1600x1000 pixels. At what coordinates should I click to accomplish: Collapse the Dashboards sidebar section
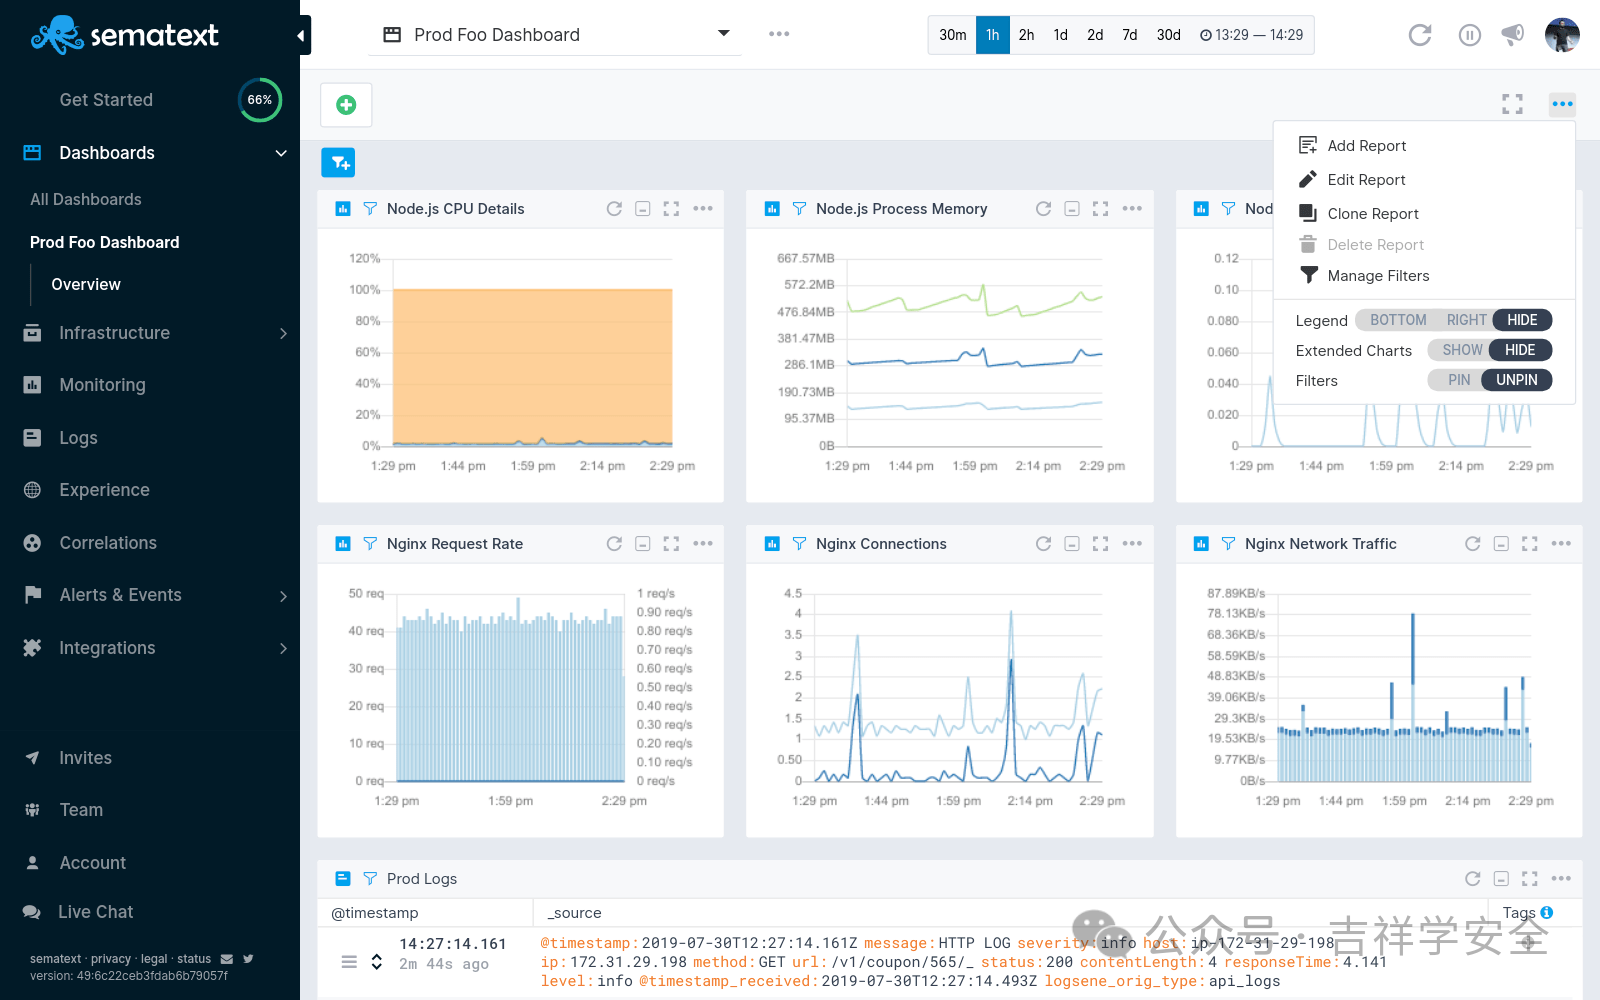[x=281, y=153]
